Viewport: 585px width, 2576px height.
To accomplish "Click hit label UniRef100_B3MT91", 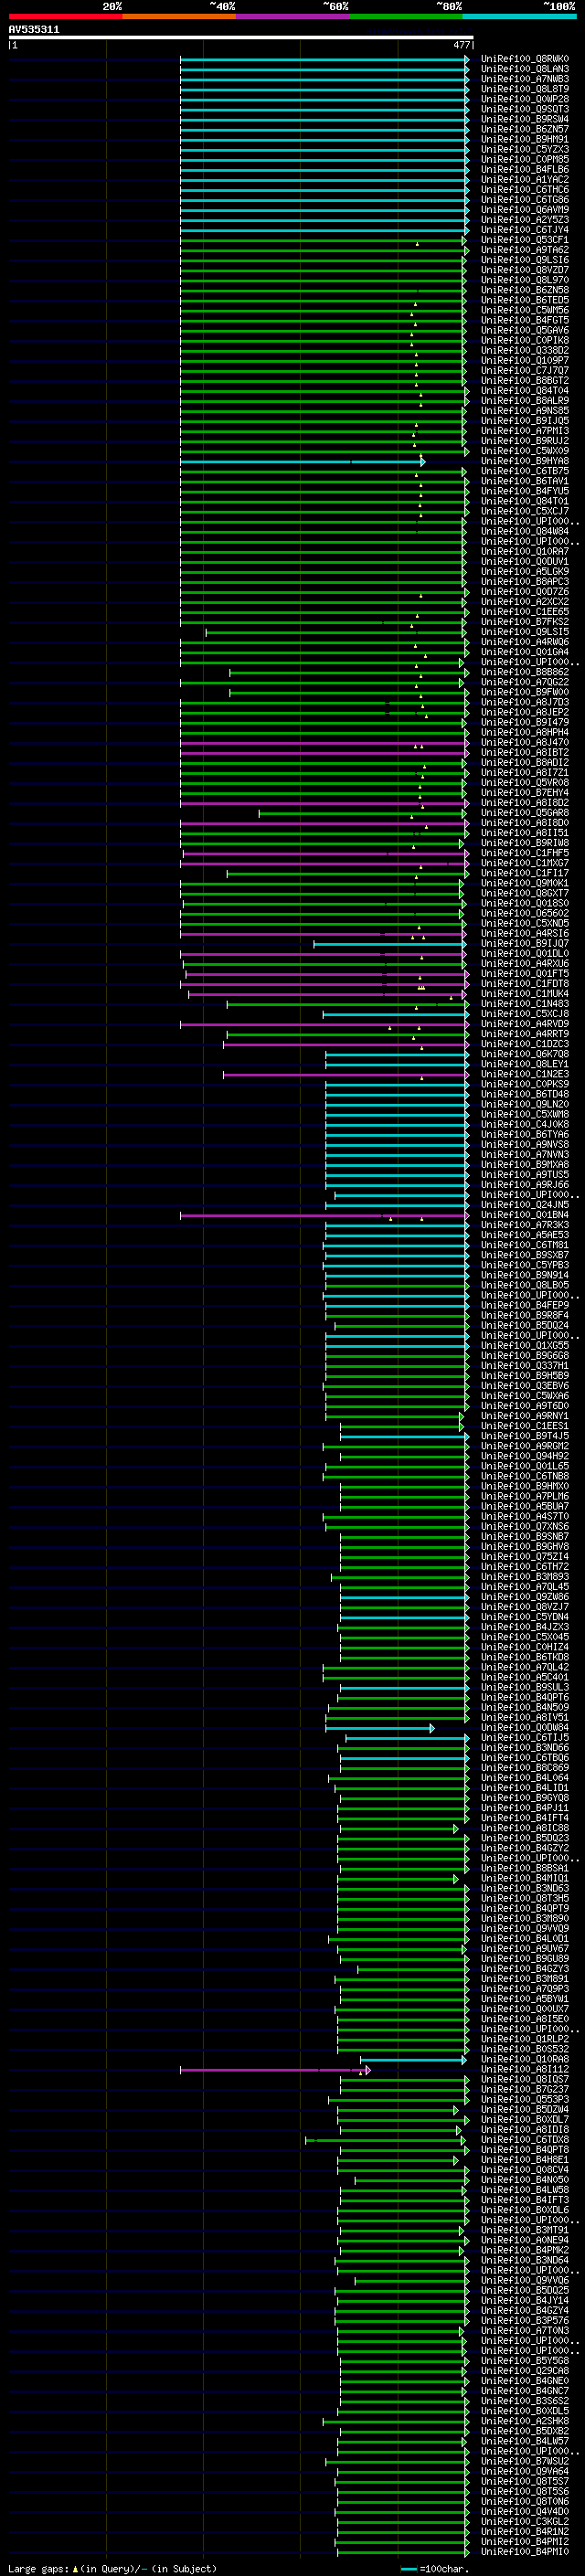I will click(524, 2230).
